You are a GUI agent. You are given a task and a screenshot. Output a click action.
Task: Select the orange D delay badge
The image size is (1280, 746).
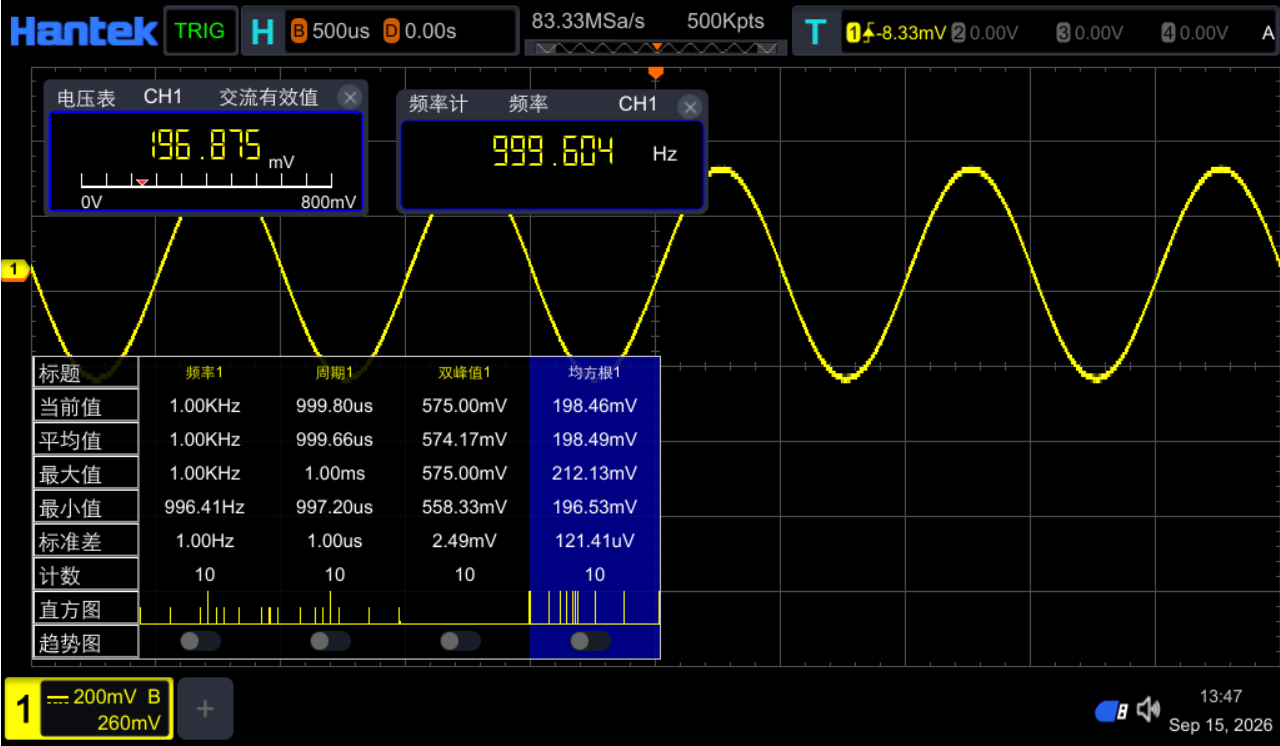click(x=391, y=32)
